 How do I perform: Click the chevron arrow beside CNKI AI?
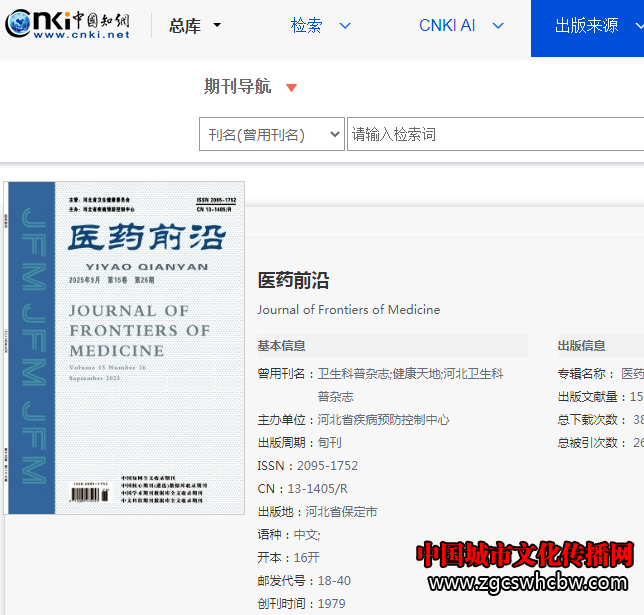[x=497, y=26]
